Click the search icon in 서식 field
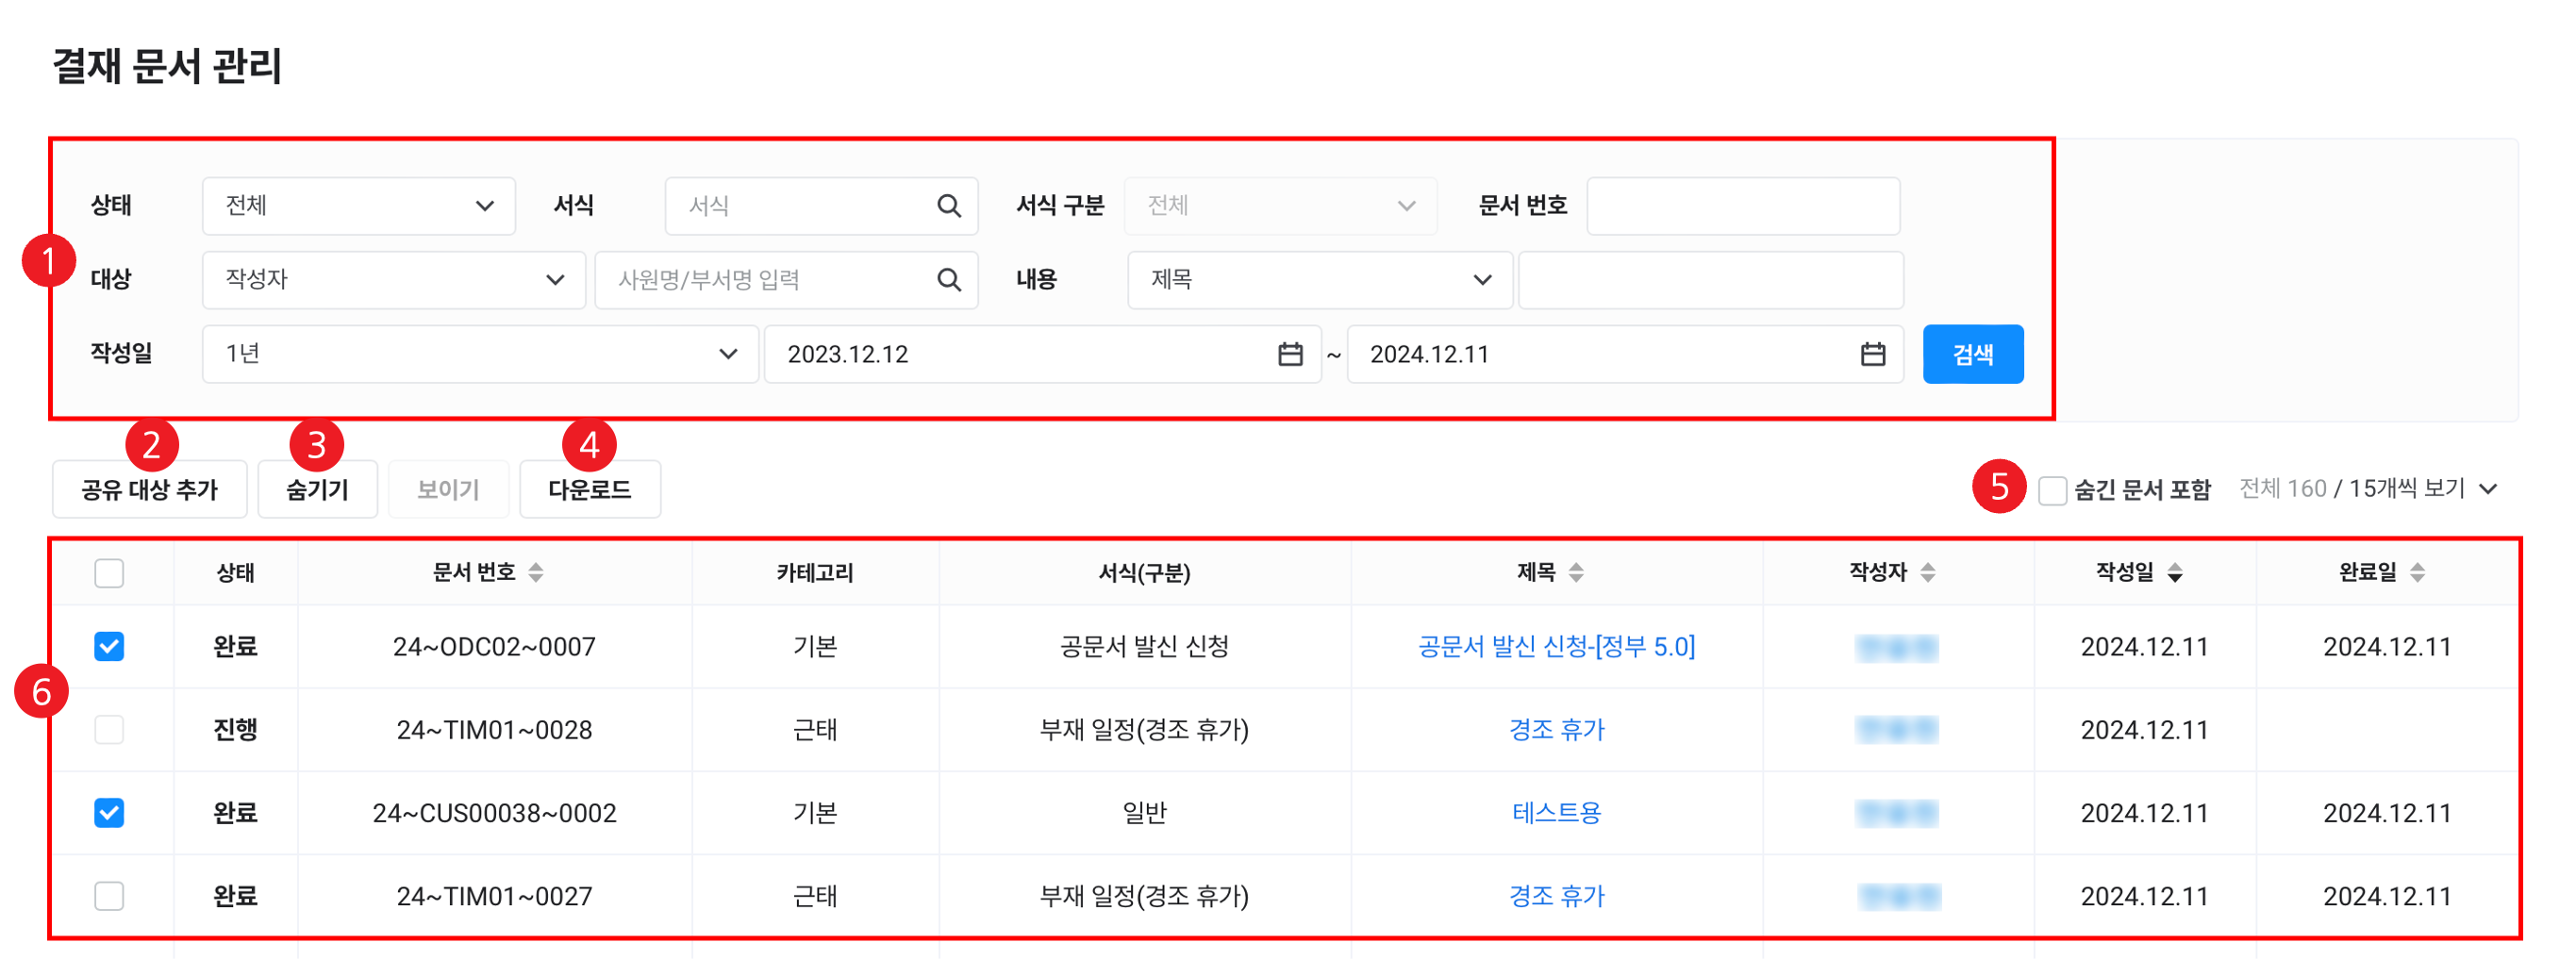2576x959 pixels. coord(948,206)
